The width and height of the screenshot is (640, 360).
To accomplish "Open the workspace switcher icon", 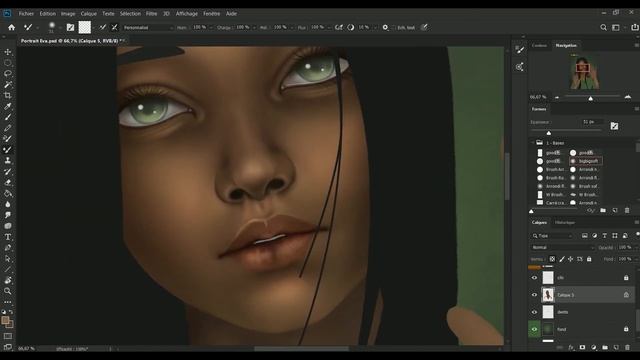I will [x=616, y=27].
